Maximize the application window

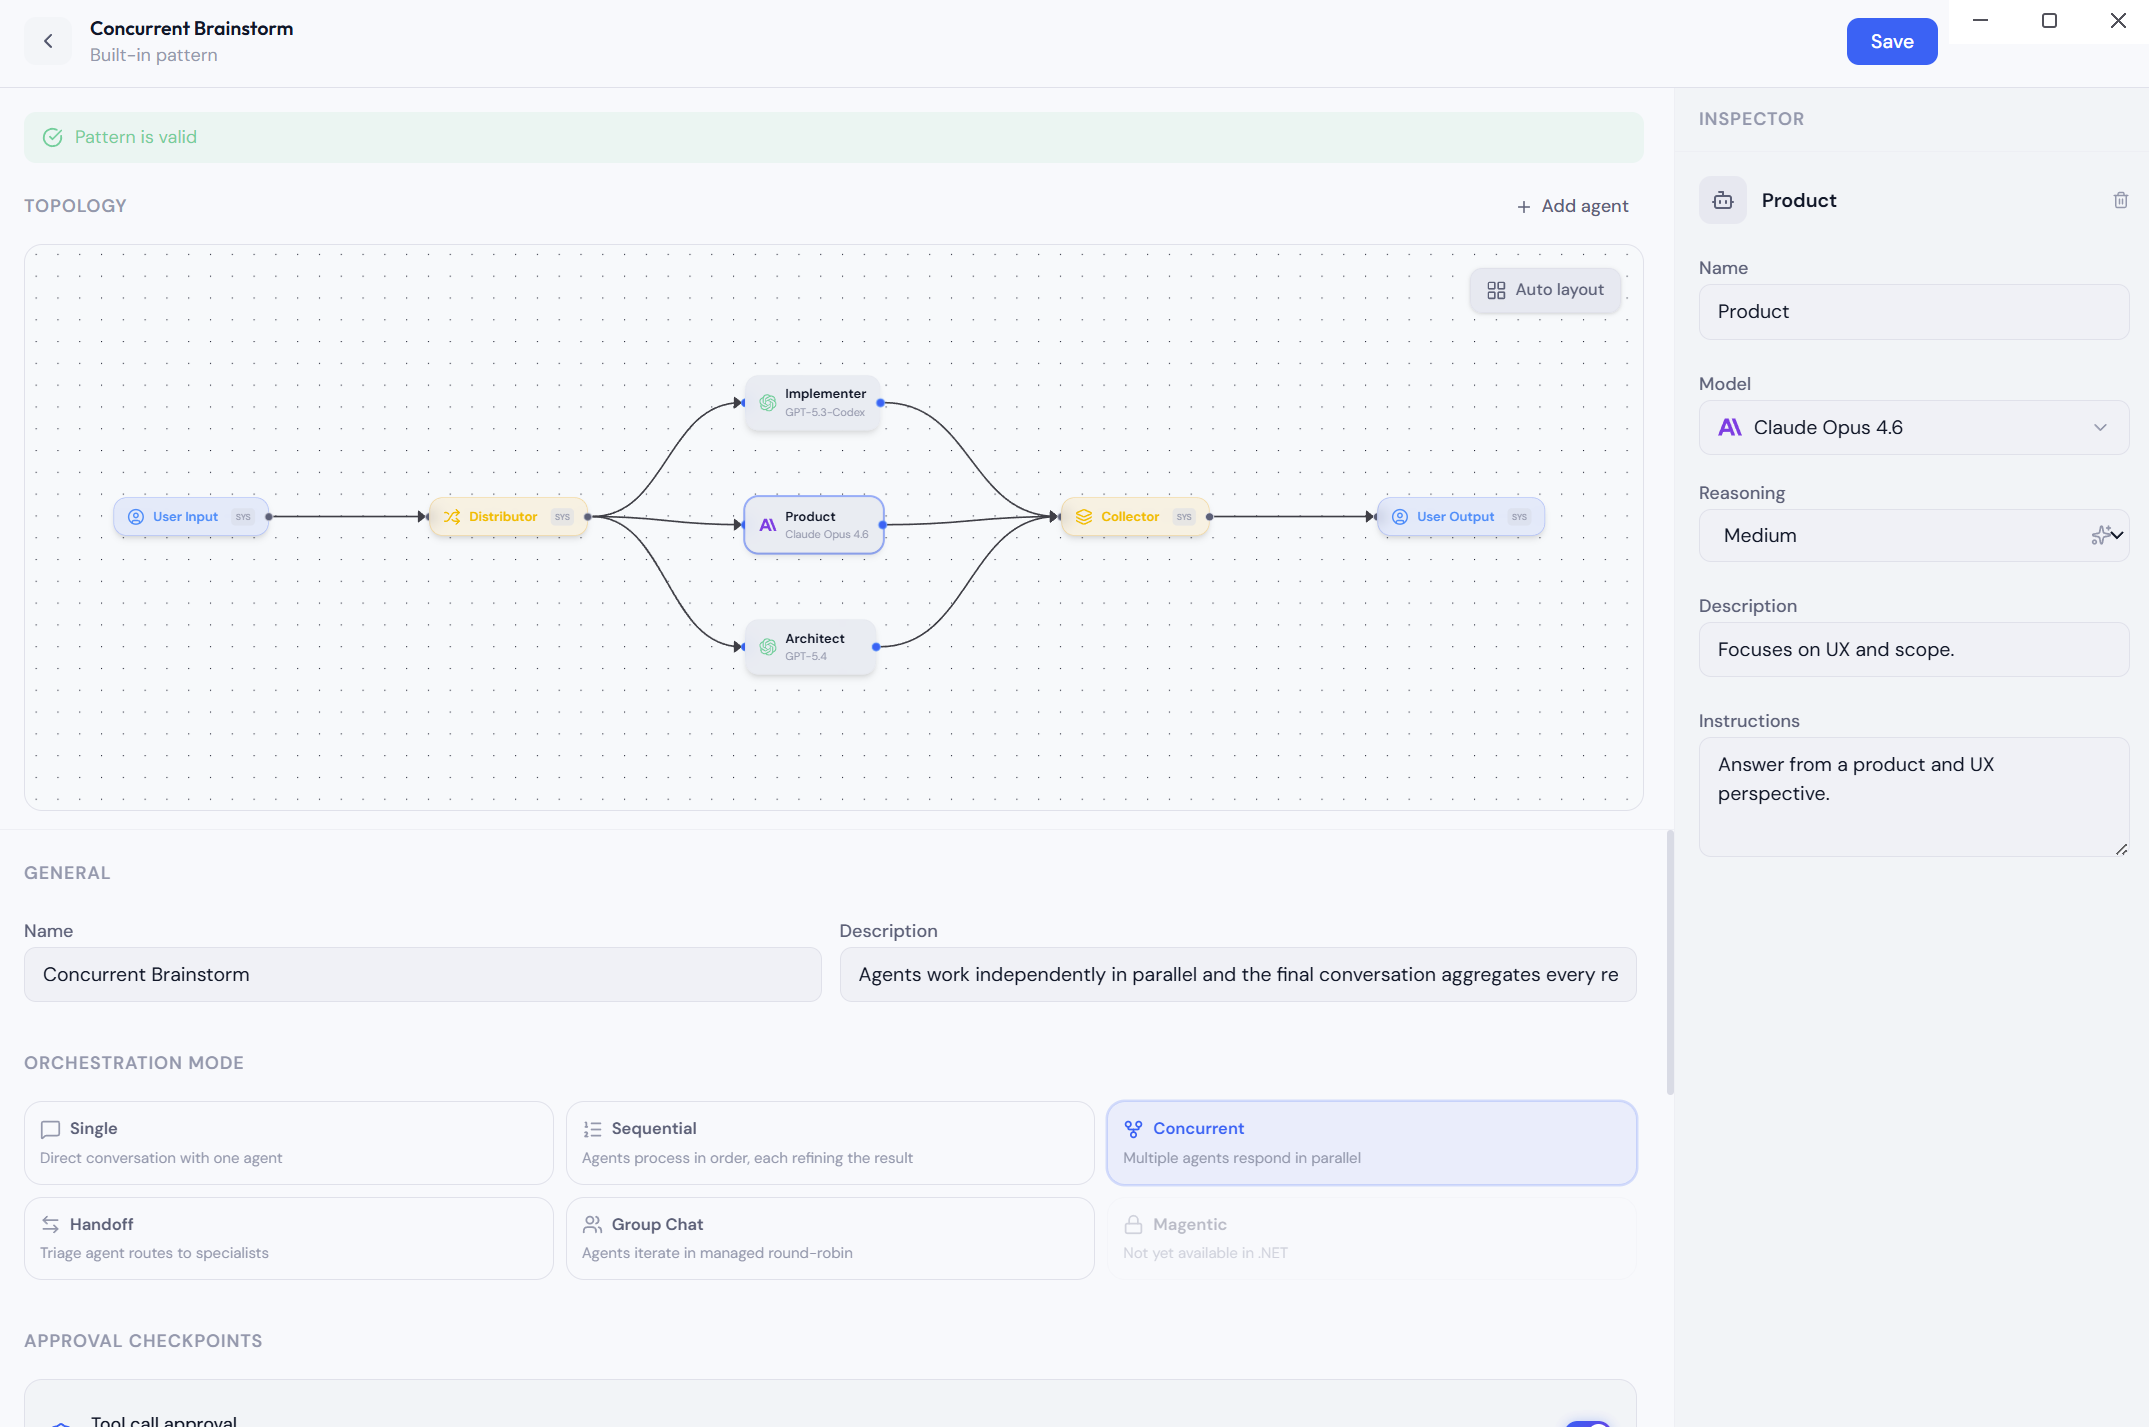point(2049,20)
